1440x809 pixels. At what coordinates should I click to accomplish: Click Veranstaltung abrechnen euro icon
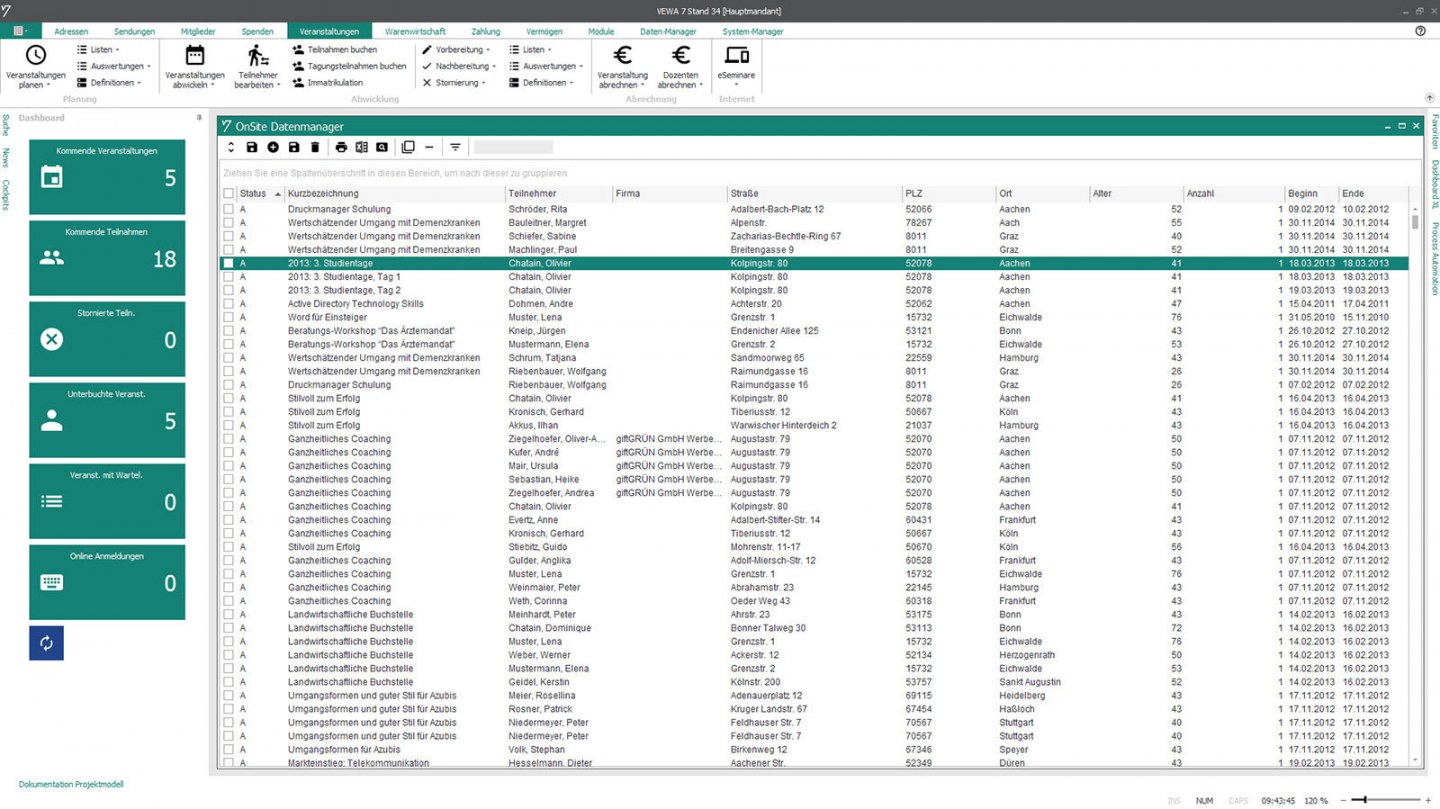pyautogui.click(x=622, y=55)
